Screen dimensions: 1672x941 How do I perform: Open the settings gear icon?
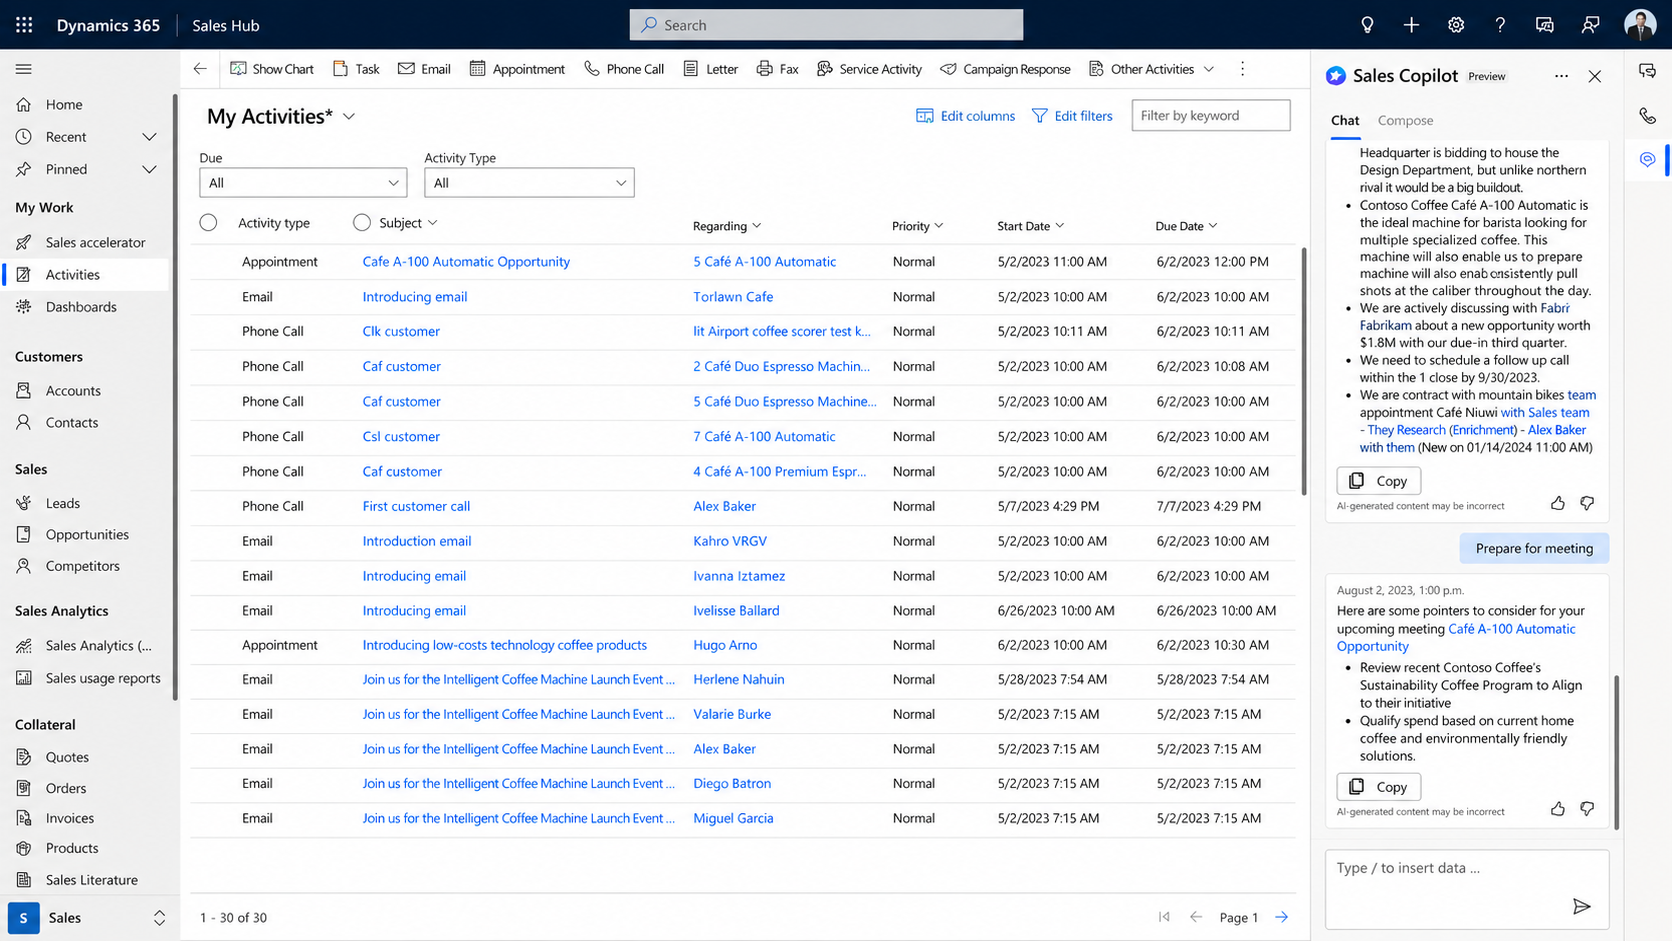[1456, 25]
